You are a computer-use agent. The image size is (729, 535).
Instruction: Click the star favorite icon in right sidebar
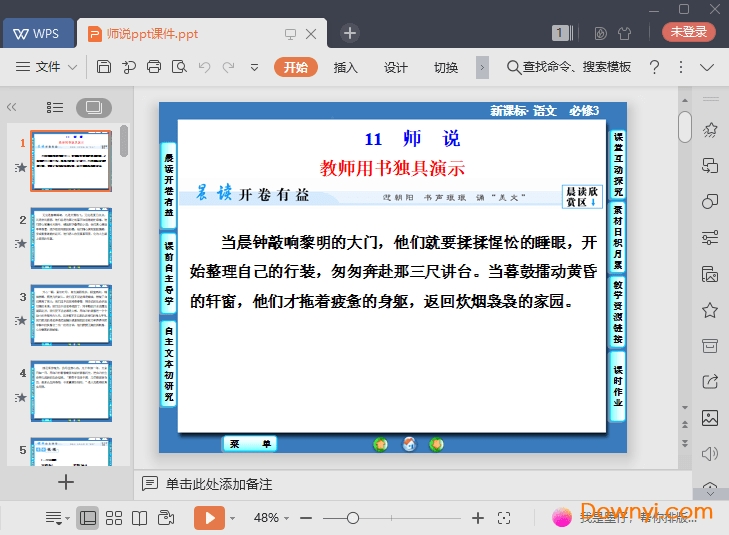pyautogui.click(x=709, y=310)
